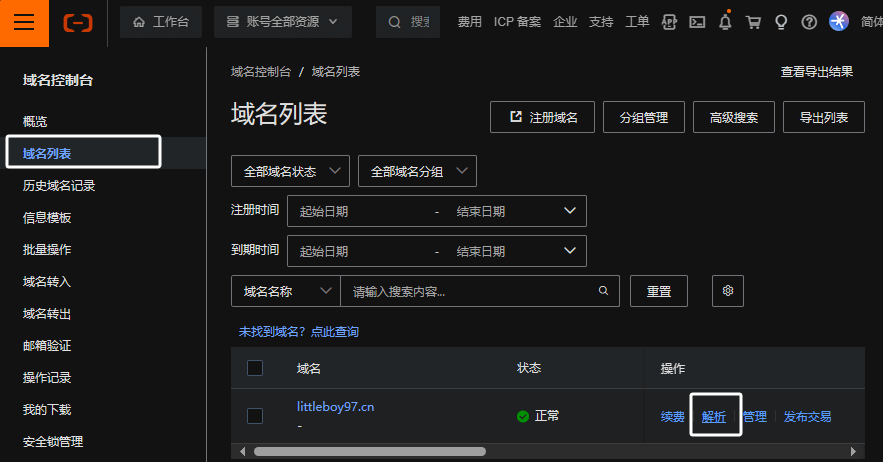Screen dimensions: 883x462
Task: Open the help question mark icon
Action: [x=809, y=22]
